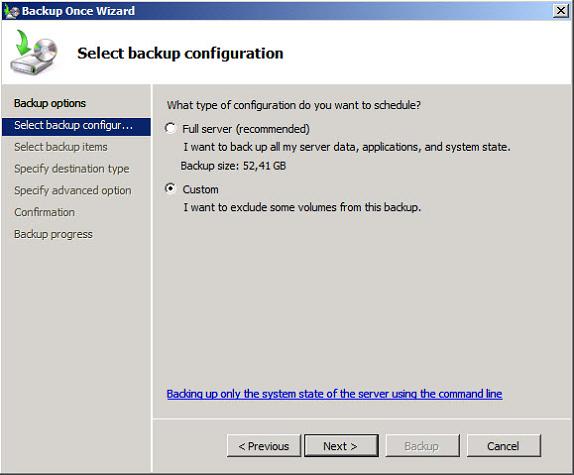574x475 pixels.
Task: Go back with the < Previous button
Action: (x=264, y=446)
